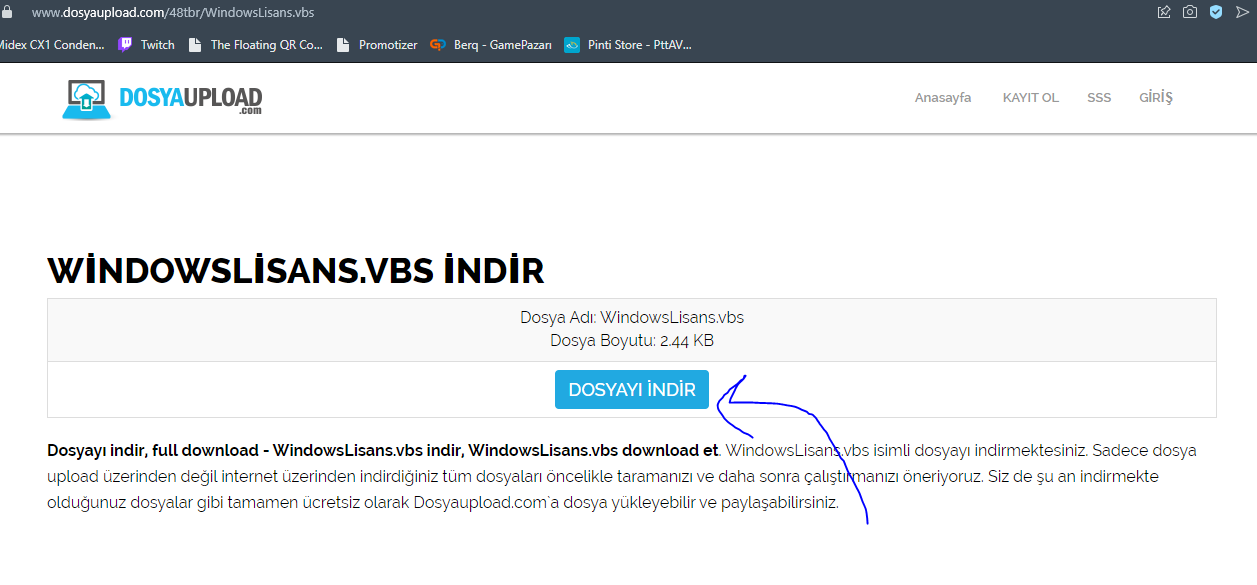
Task: Click the DosyaUpload.com logo
Action: [163, 99]
